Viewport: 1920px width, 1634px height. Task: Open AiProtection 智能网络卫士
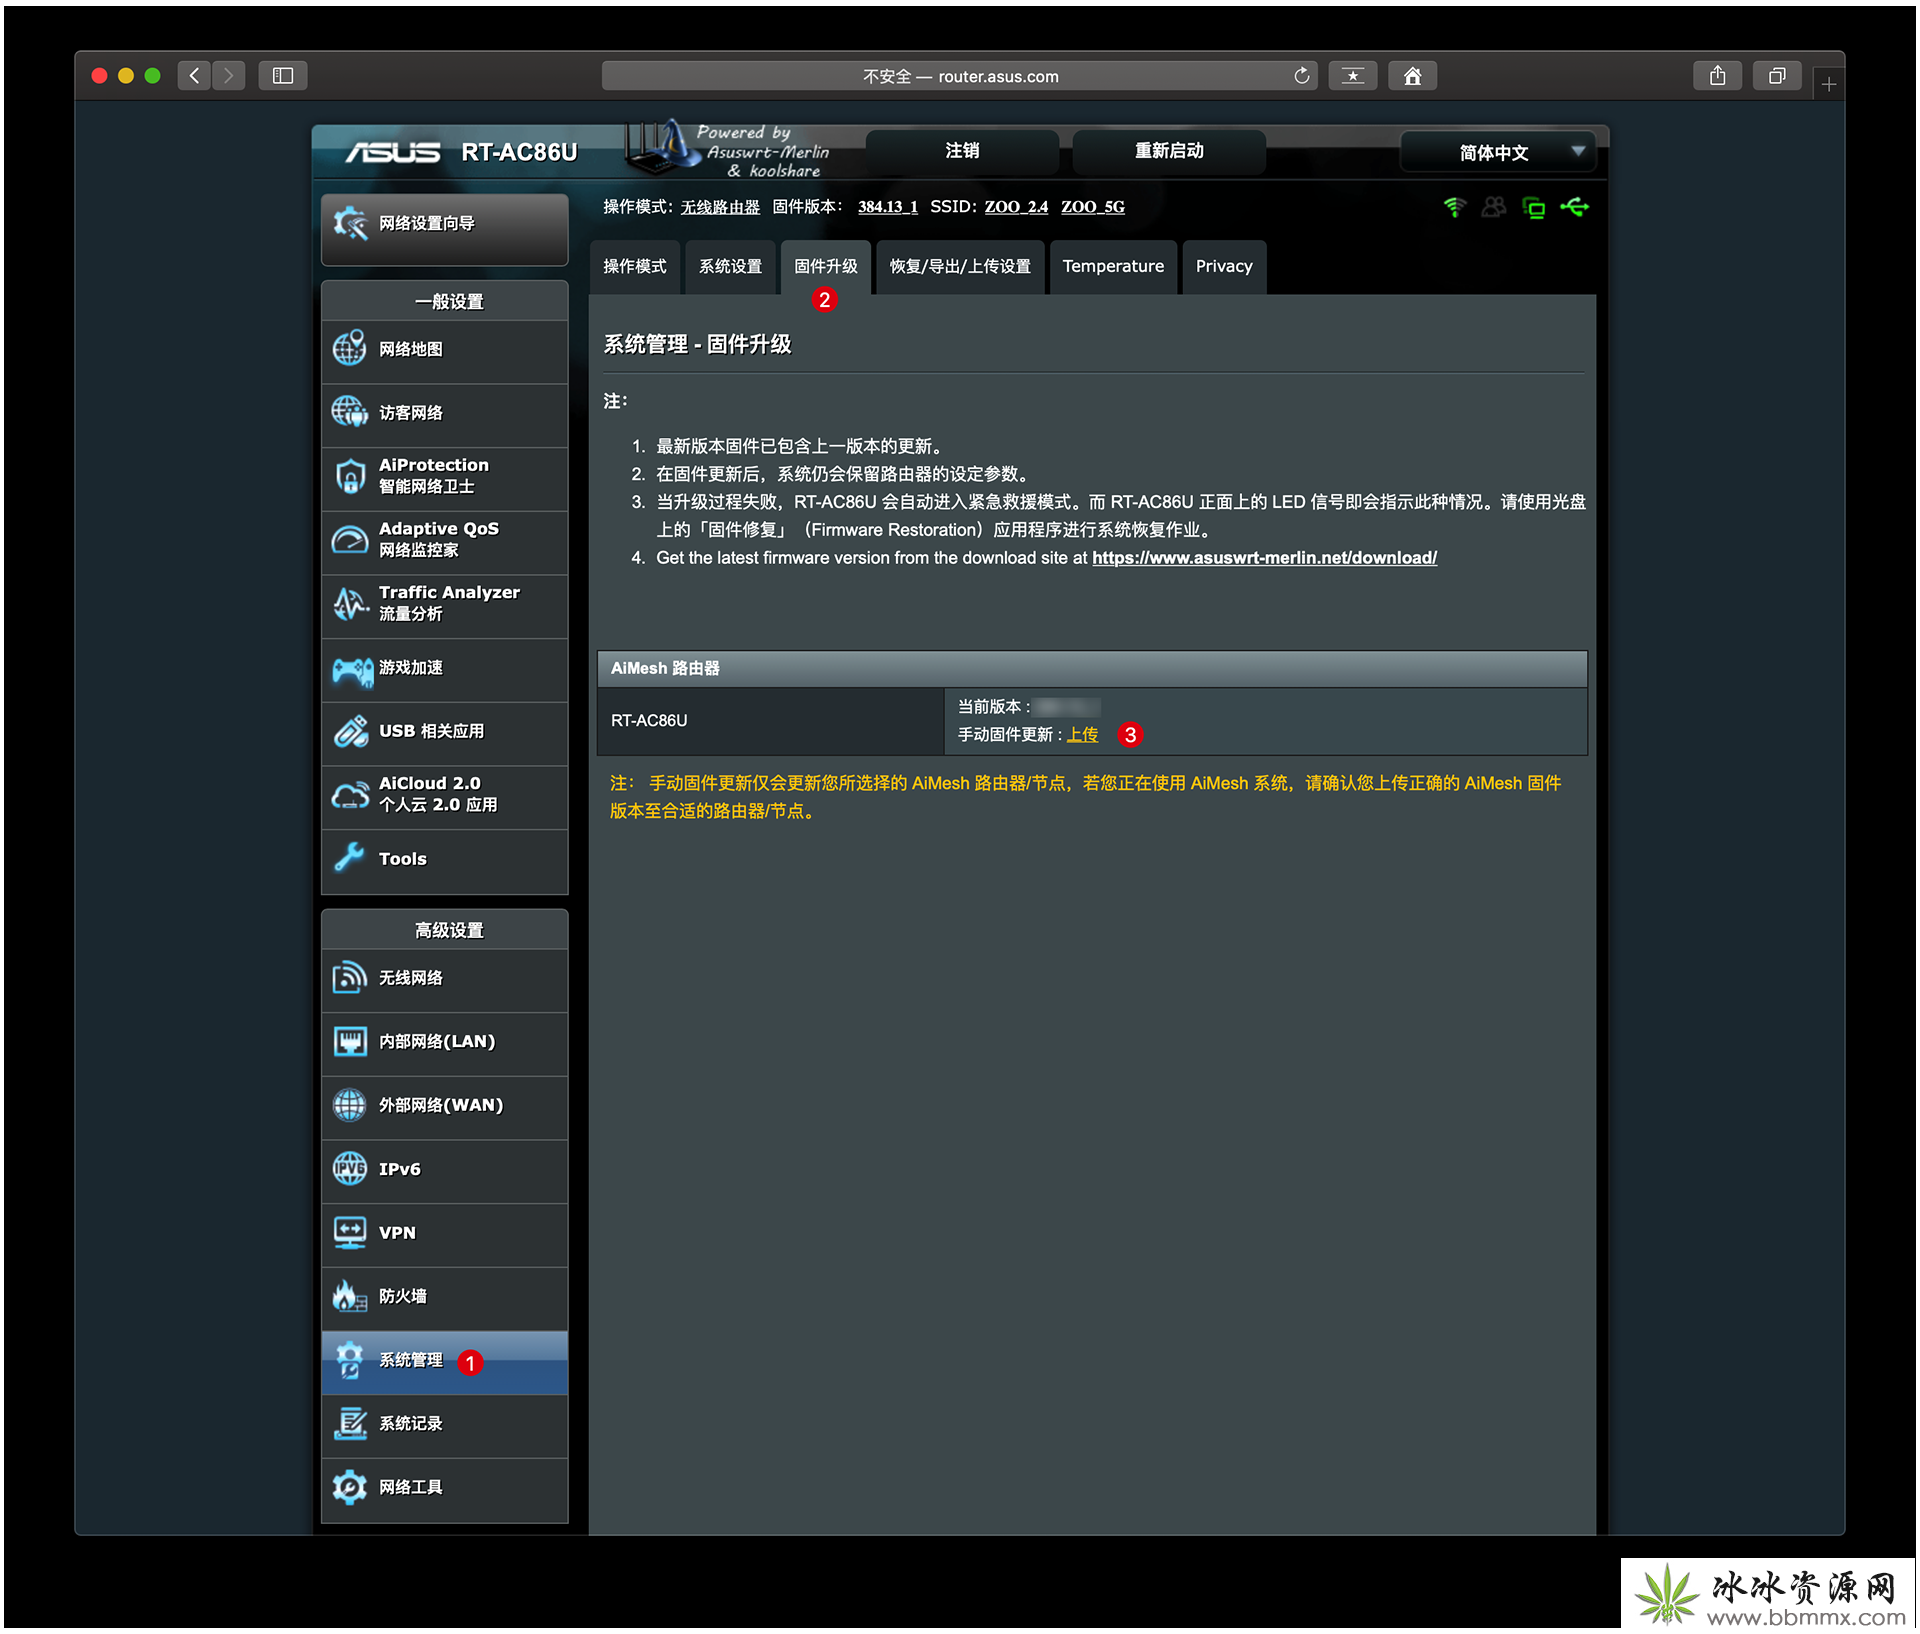444,477
